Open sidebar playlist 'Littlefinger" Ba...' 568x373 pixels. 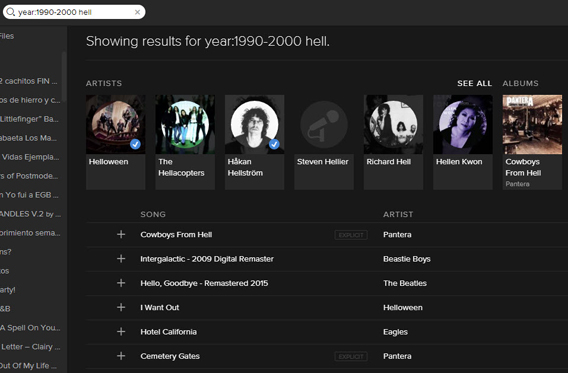[x=30, y=119]
